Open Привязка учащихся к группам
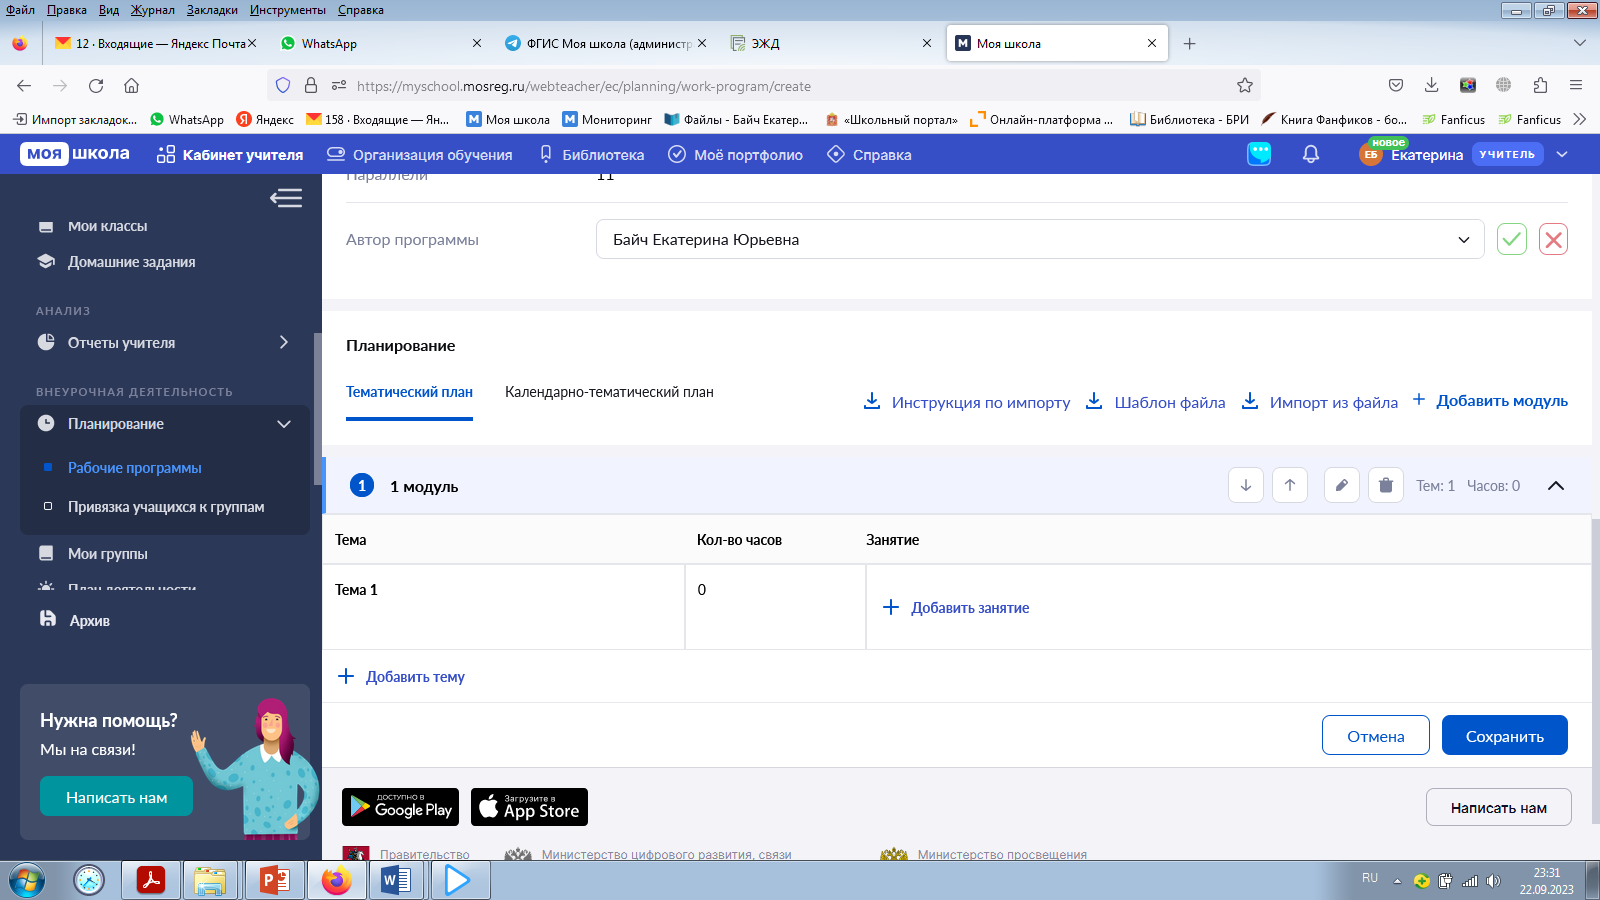Screen dimensions: 1600x900 coord(166,507)
